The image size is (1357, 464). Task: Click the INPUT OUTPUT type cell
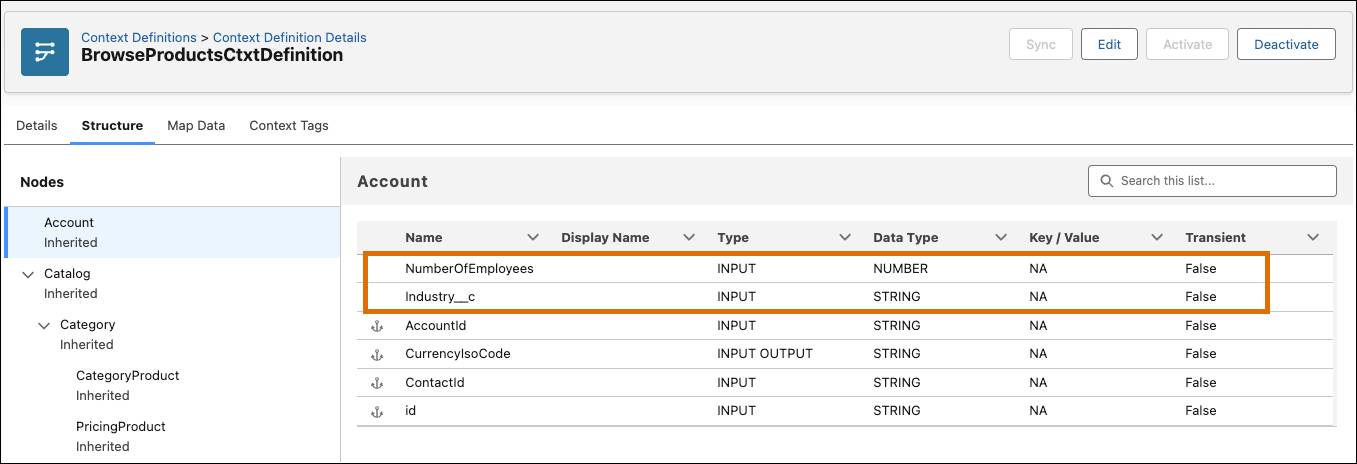pyautogui.click(x=765, y=354)
